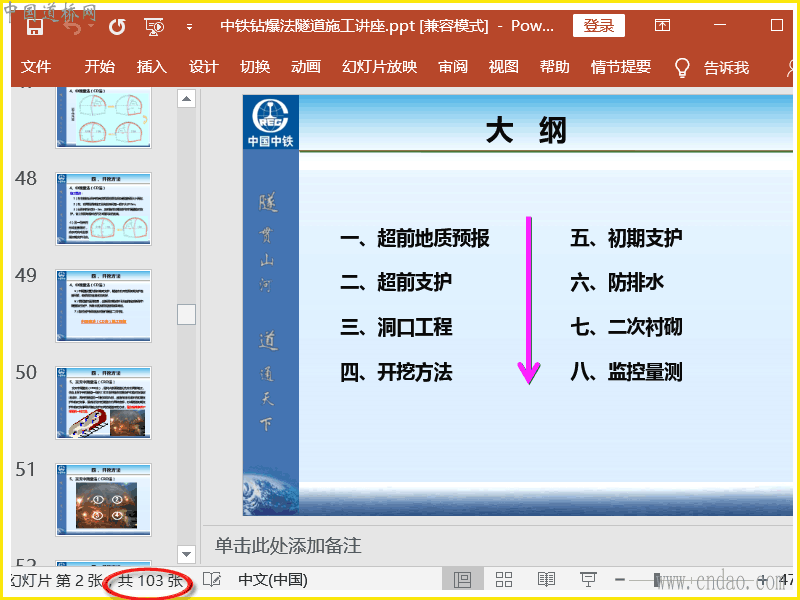Click the lightbulb Tell Me icon
The width and height of the screenshot is (800, 600).
pyautogui.click(x=682, y=67)
